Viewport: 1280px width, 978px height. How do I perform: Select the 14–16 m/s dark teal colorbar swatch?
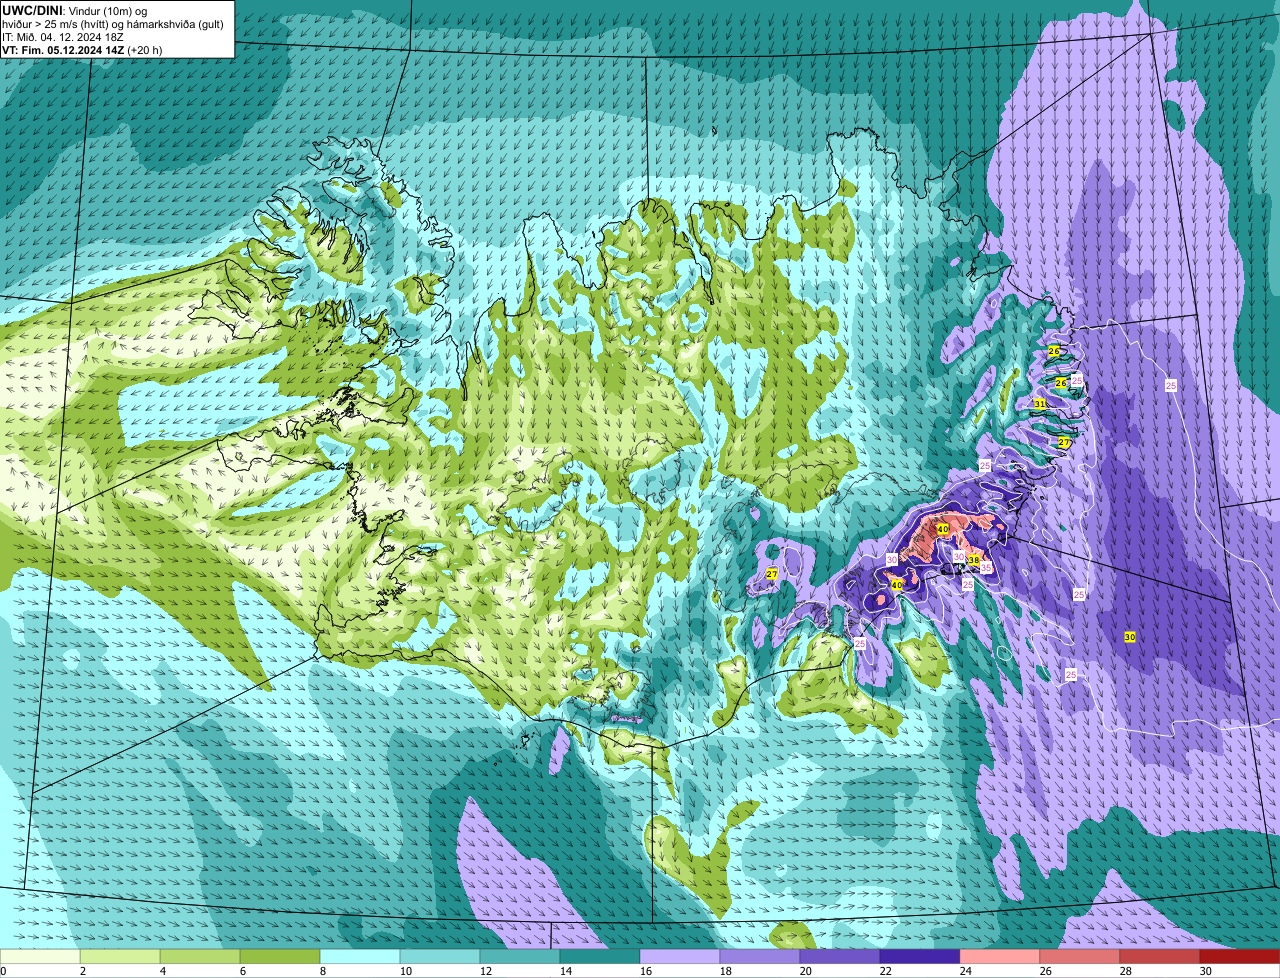coord(600,957)
